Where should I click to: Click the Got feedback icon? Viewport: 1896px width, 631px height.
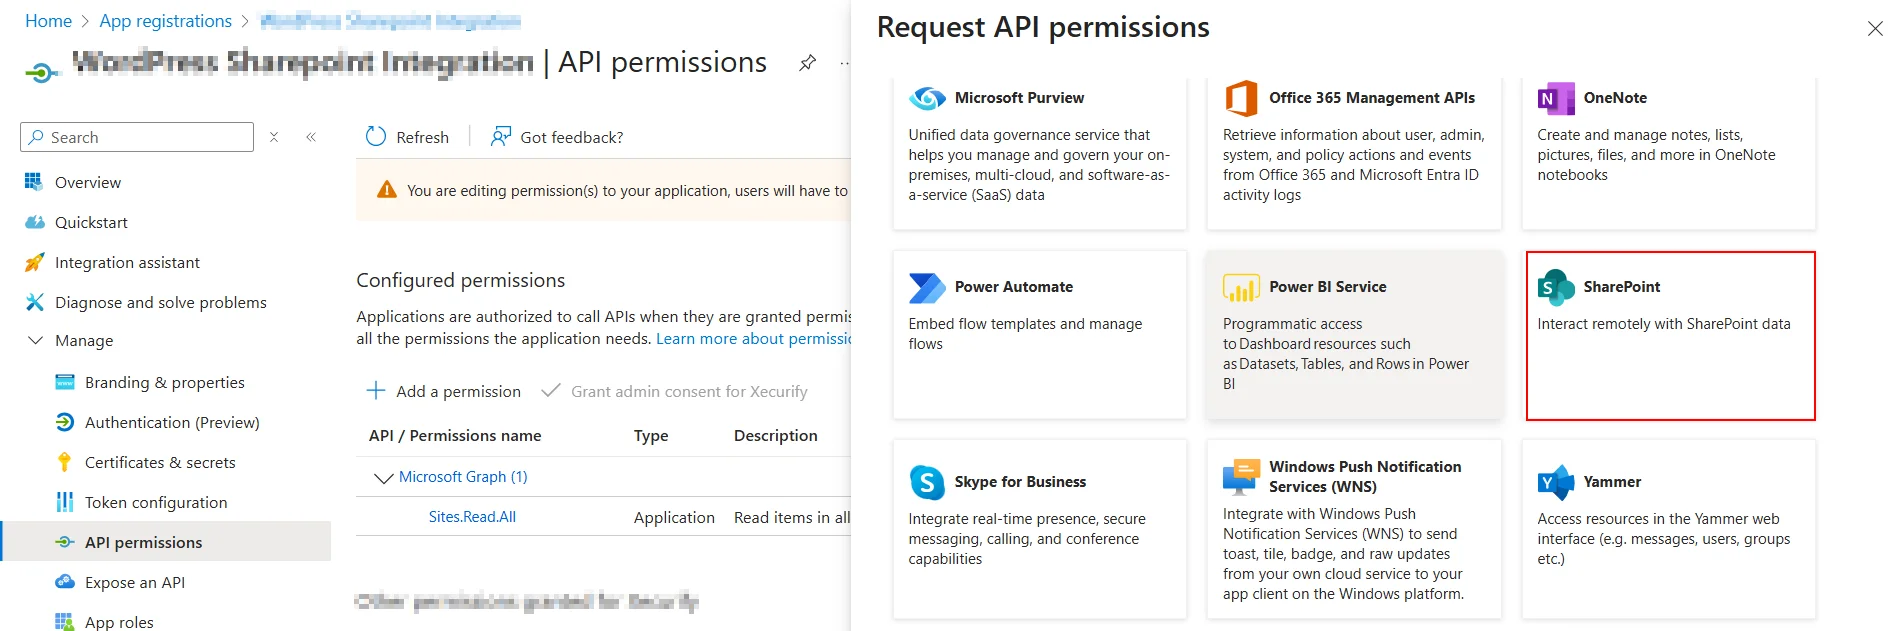[500, 137]
